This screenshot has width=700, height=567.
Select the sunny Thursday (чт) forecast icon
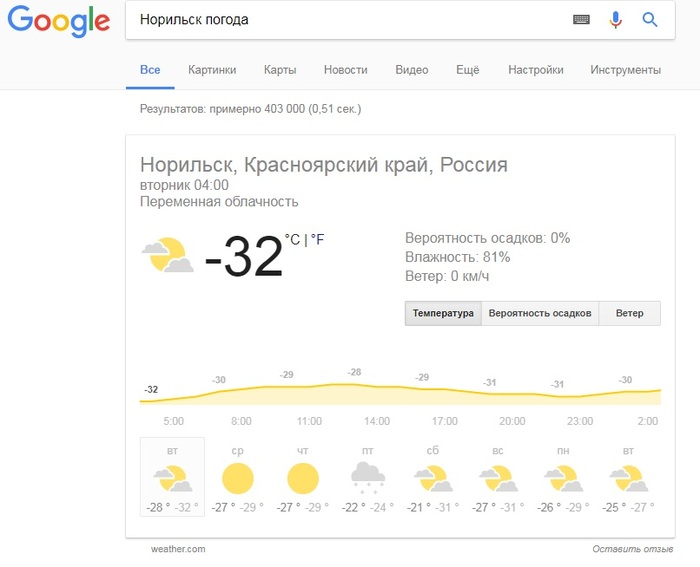(x=302, y=479)
